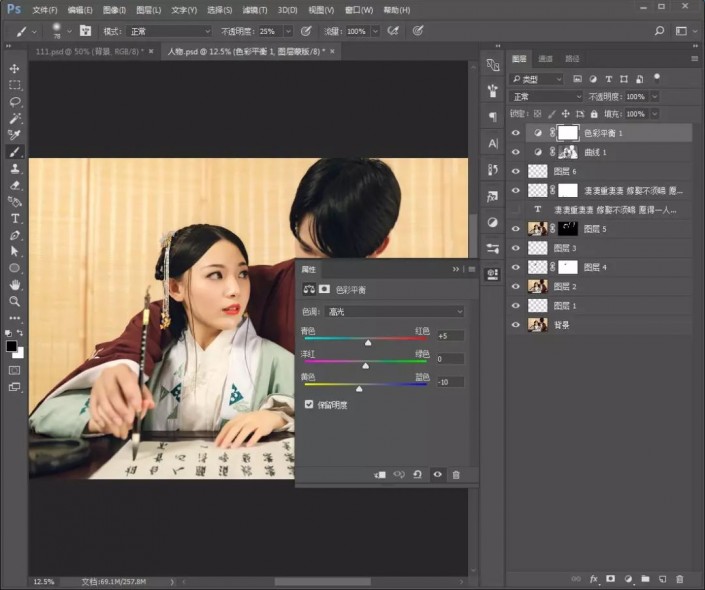The image size is (705, 590).
Task: Select the Clone Stamp tool
Action: point(14,169)
